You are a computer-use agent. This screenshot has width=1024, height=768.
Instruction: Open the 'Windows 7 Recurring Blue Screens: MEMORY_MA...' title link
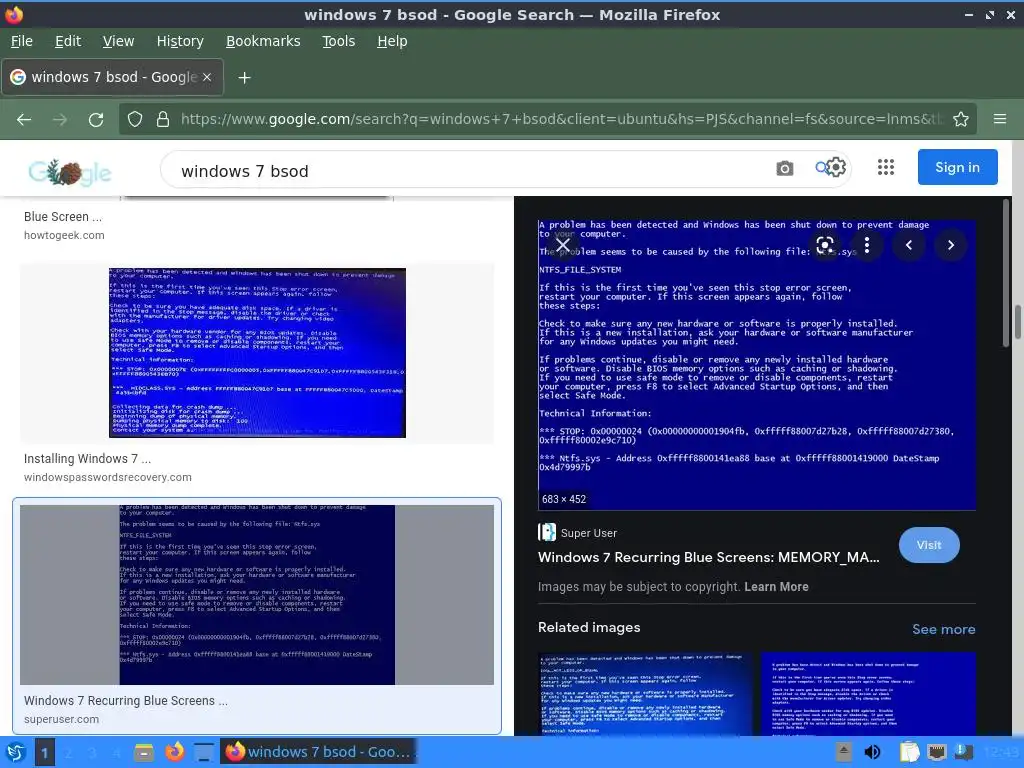point(709,557)
